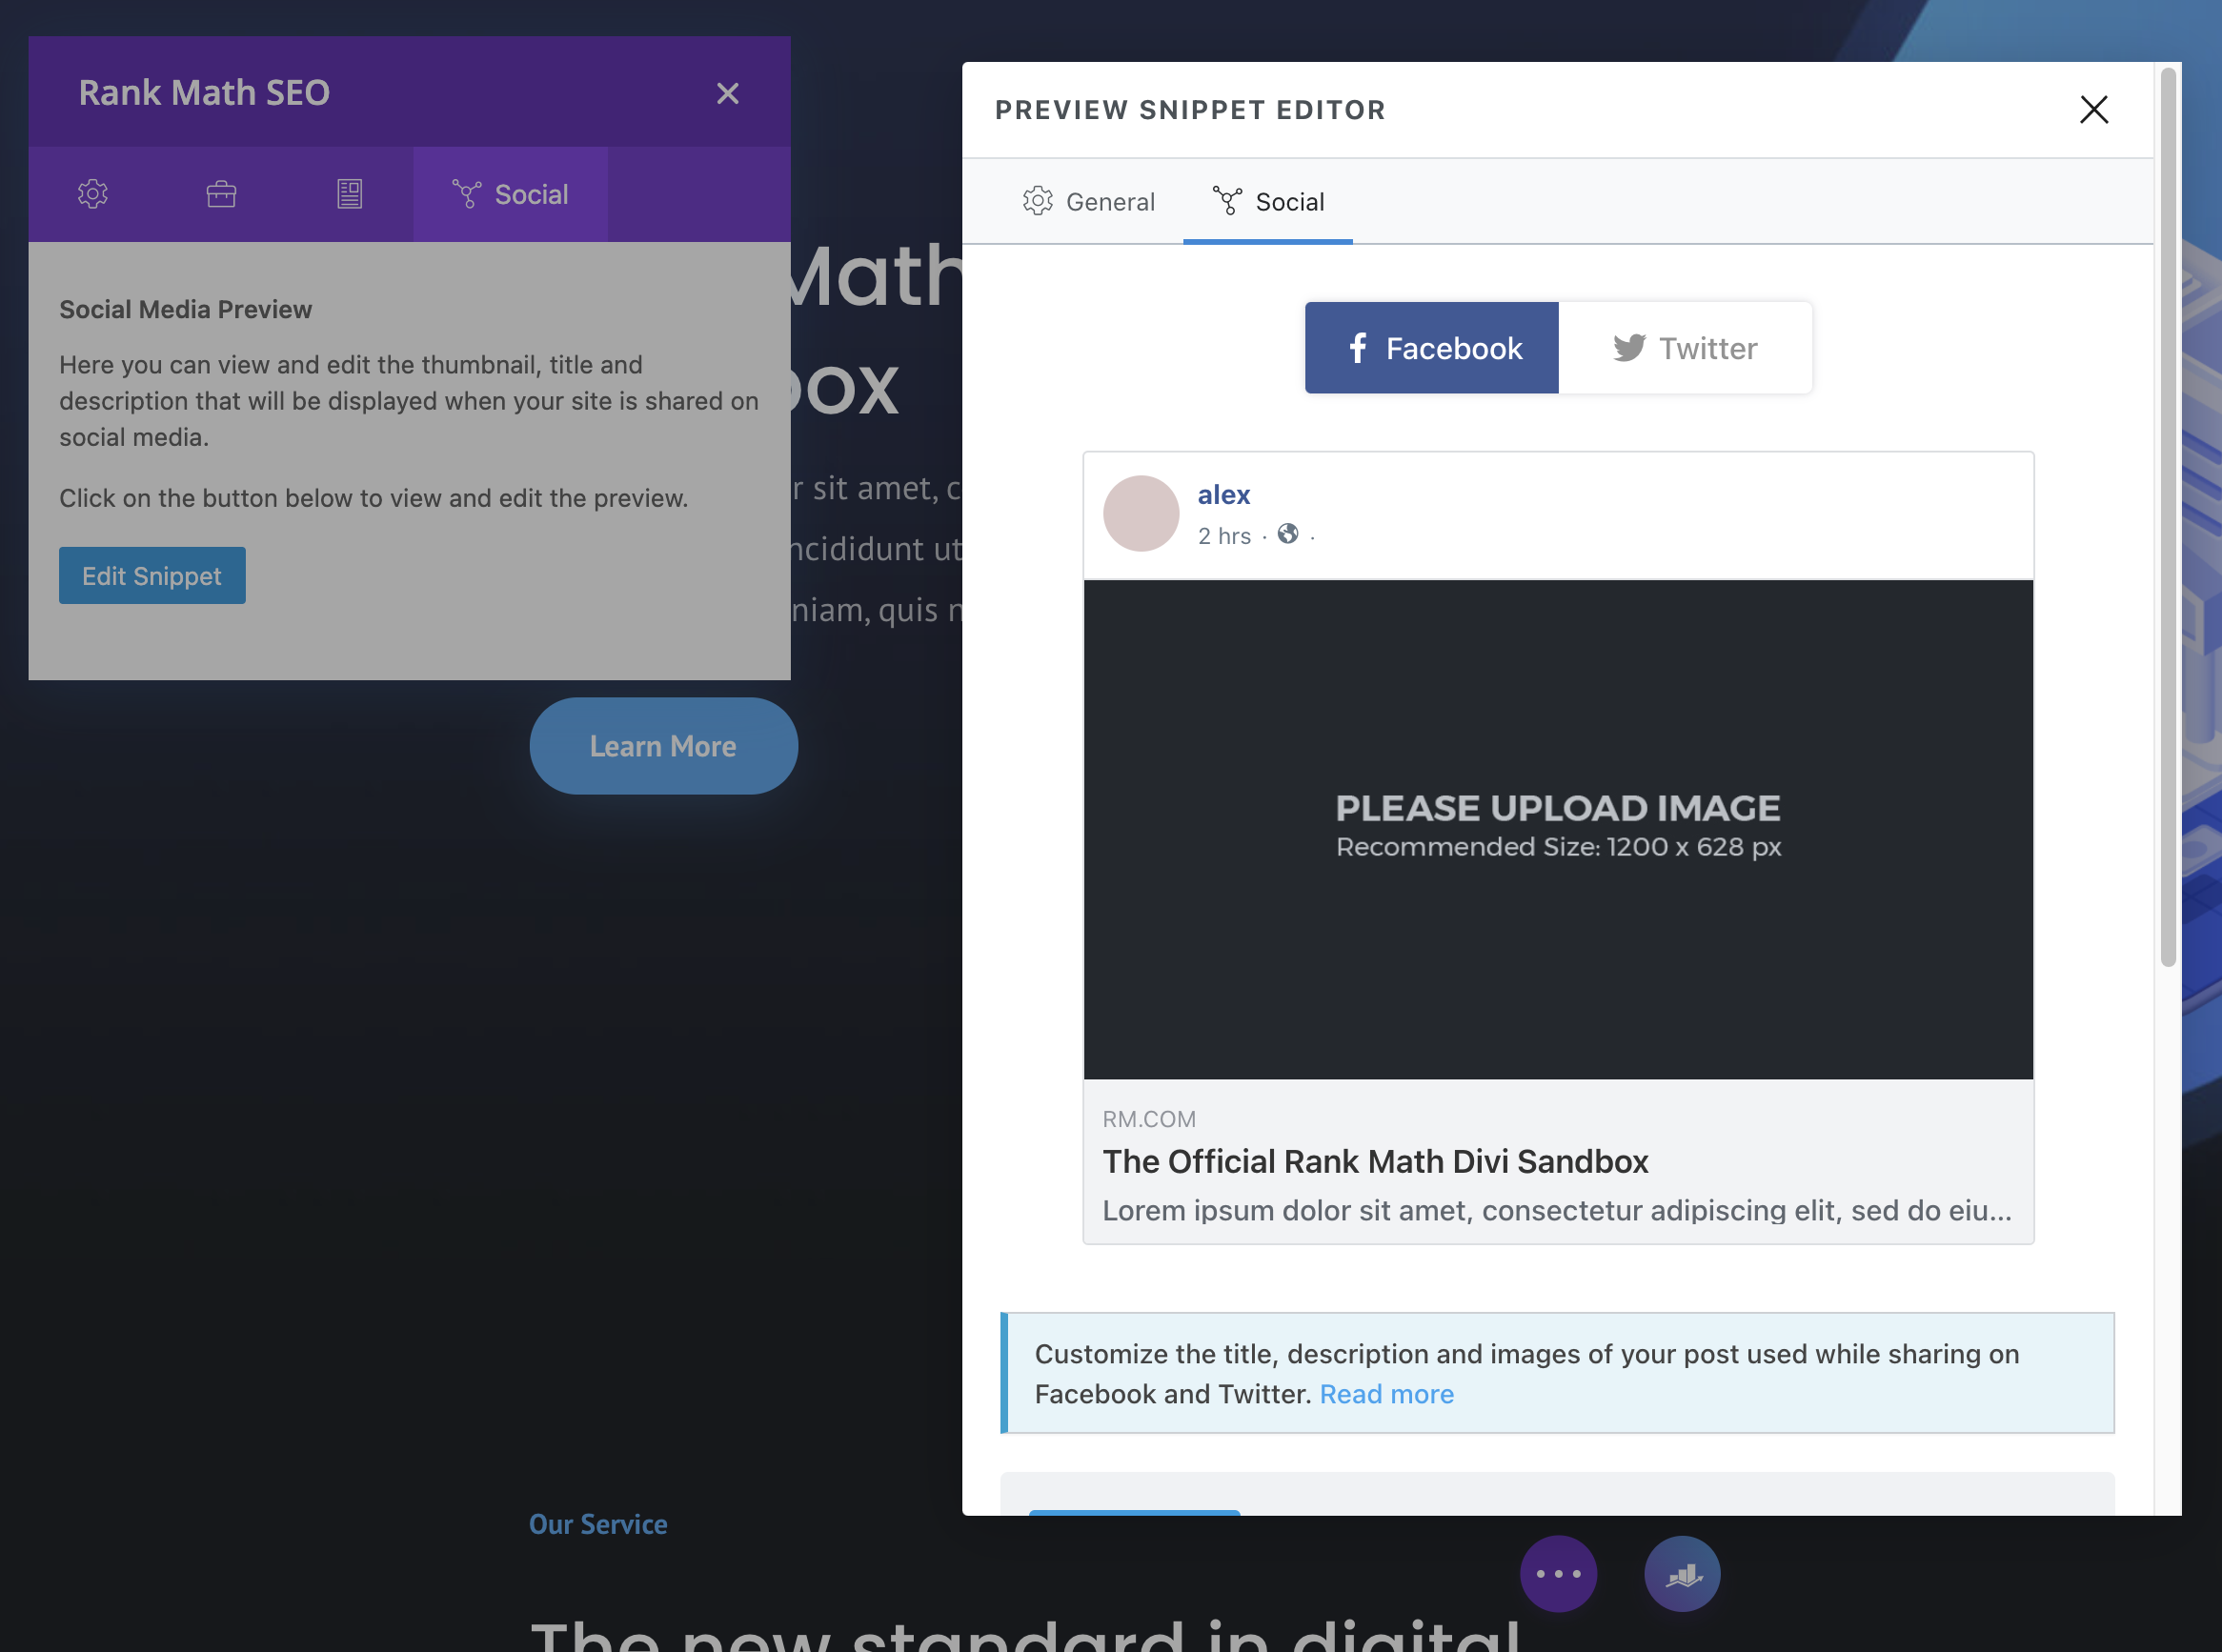Click the upload image placeholder area
The image size is (2222, 1652).
[1557, 828]
